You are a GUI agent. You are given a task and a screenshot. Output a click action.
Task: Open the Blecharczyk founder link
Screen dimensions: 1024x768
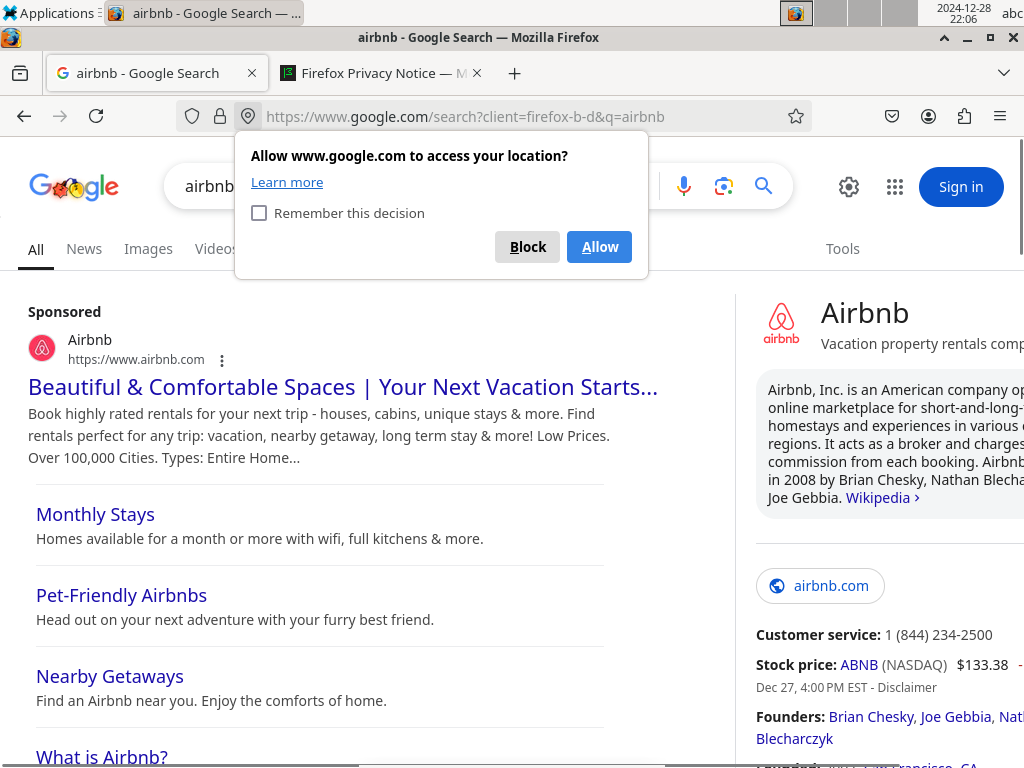click(794, 739)
